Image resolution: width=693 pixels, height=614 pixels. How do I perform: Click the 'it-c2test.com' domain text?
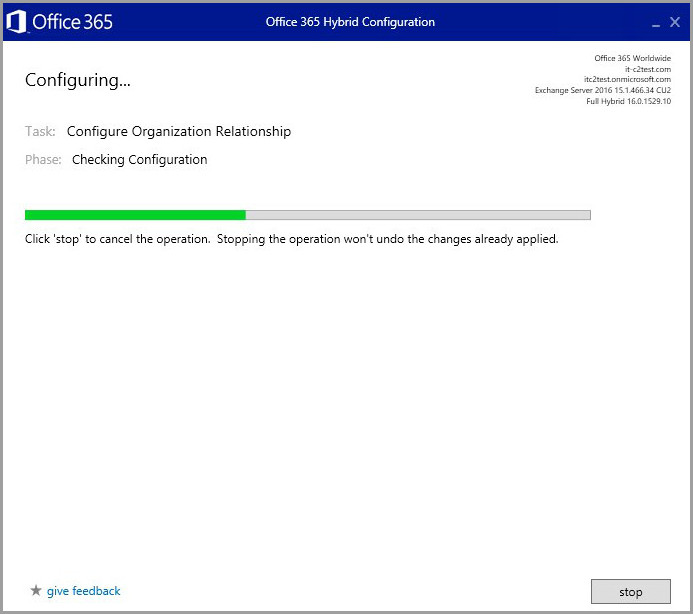click(x=647, y=69)
